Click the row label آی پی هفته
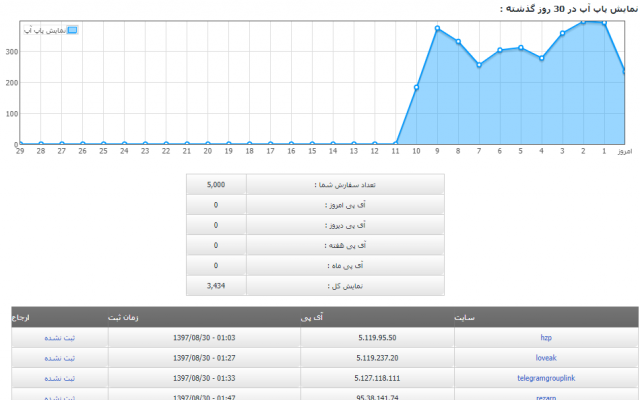 point(345,245)
